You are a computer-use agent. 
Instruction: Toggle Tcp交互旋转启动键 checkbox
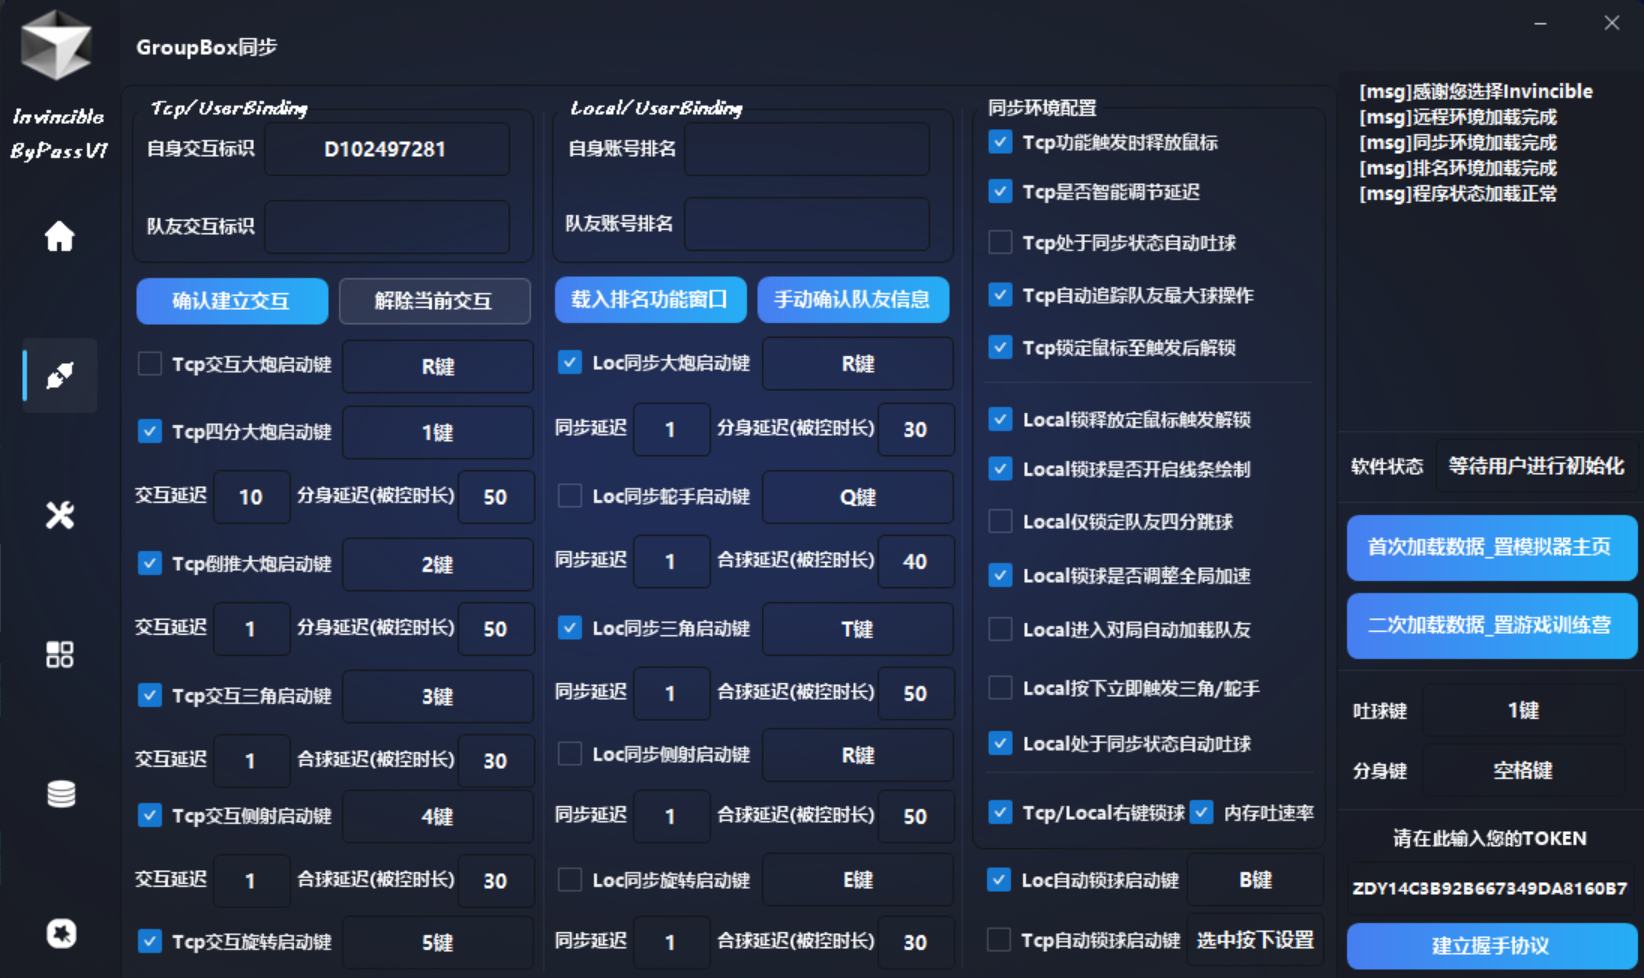150,941
